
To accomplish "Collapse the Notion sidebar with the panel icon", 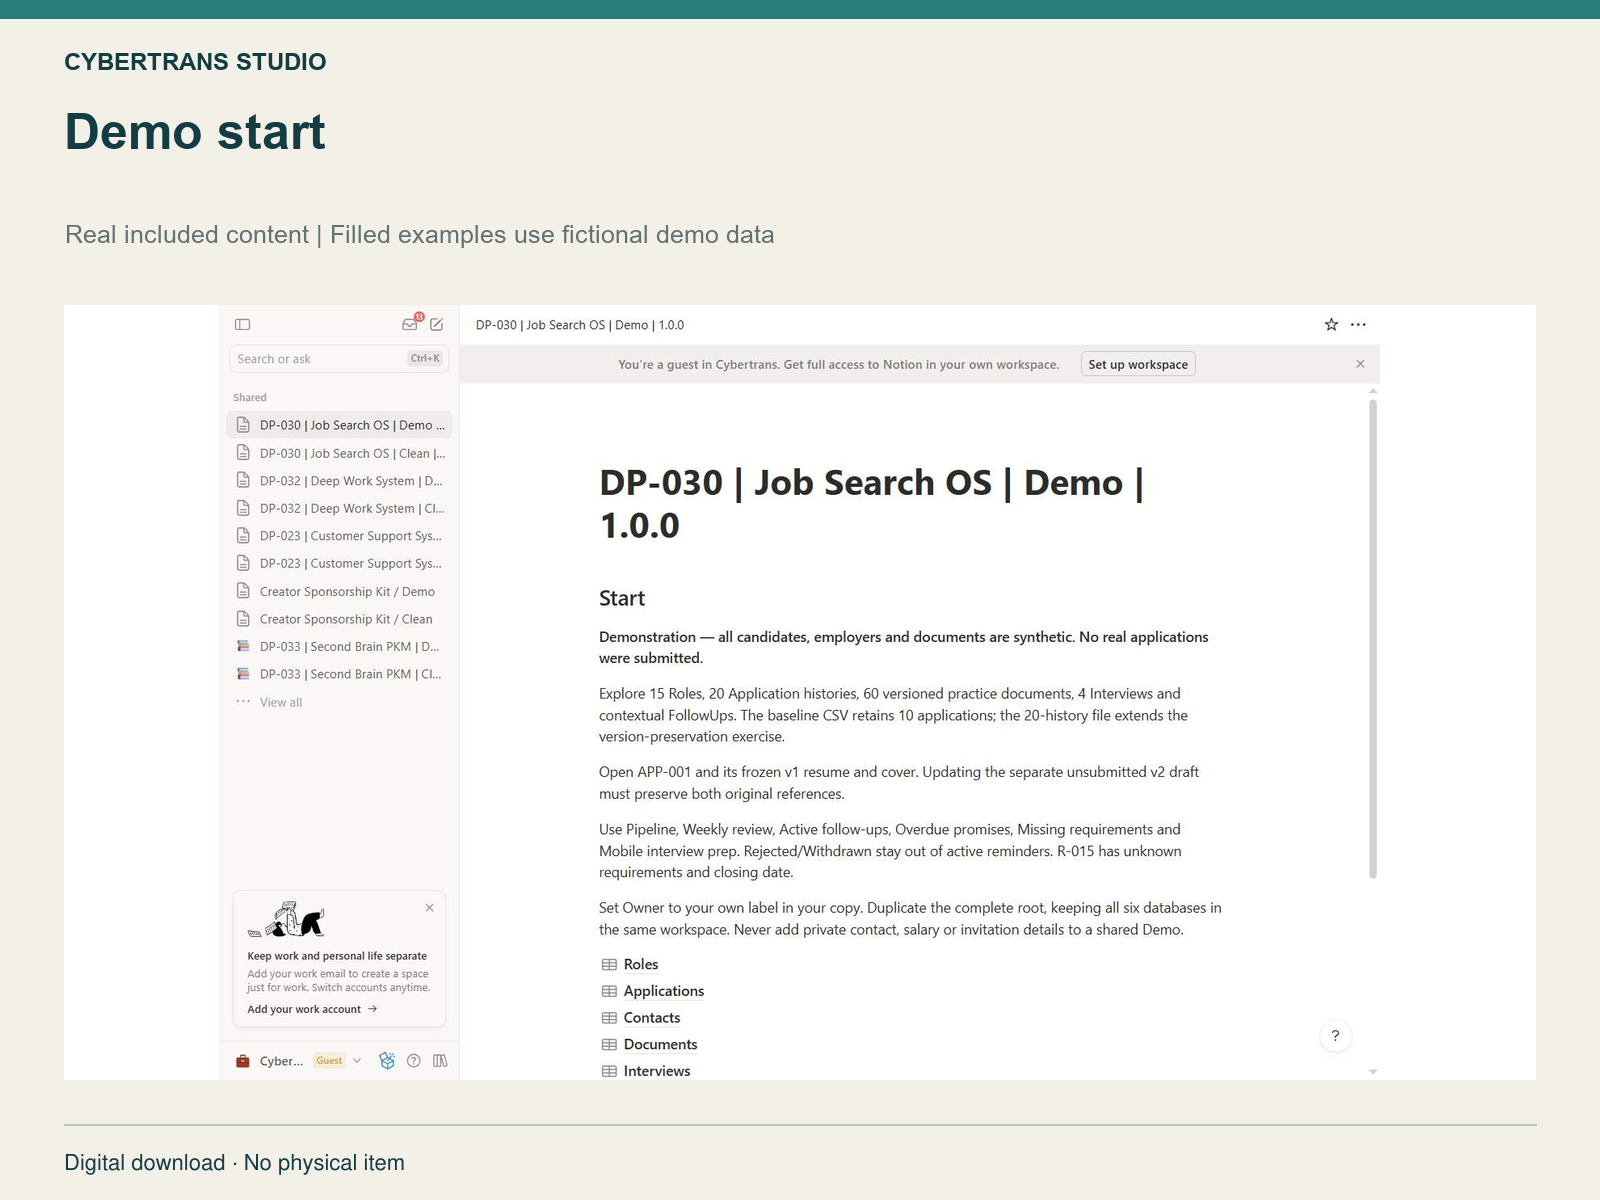I will (x=242, y=324).
